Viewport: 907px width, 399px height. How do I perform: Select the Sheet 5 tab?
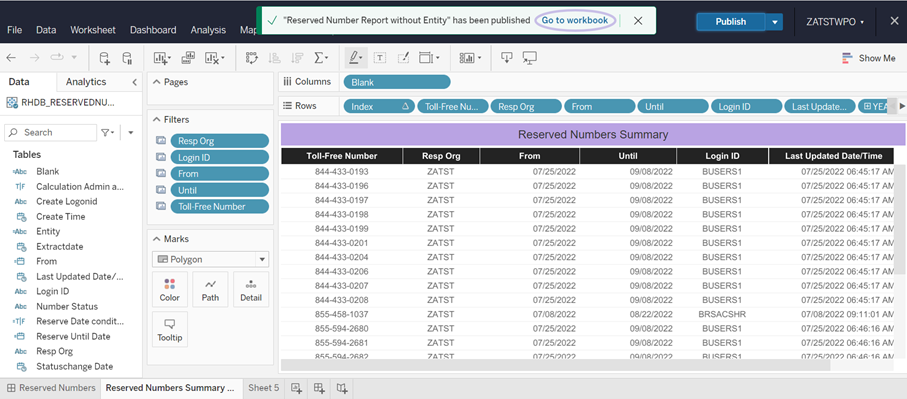264,388
